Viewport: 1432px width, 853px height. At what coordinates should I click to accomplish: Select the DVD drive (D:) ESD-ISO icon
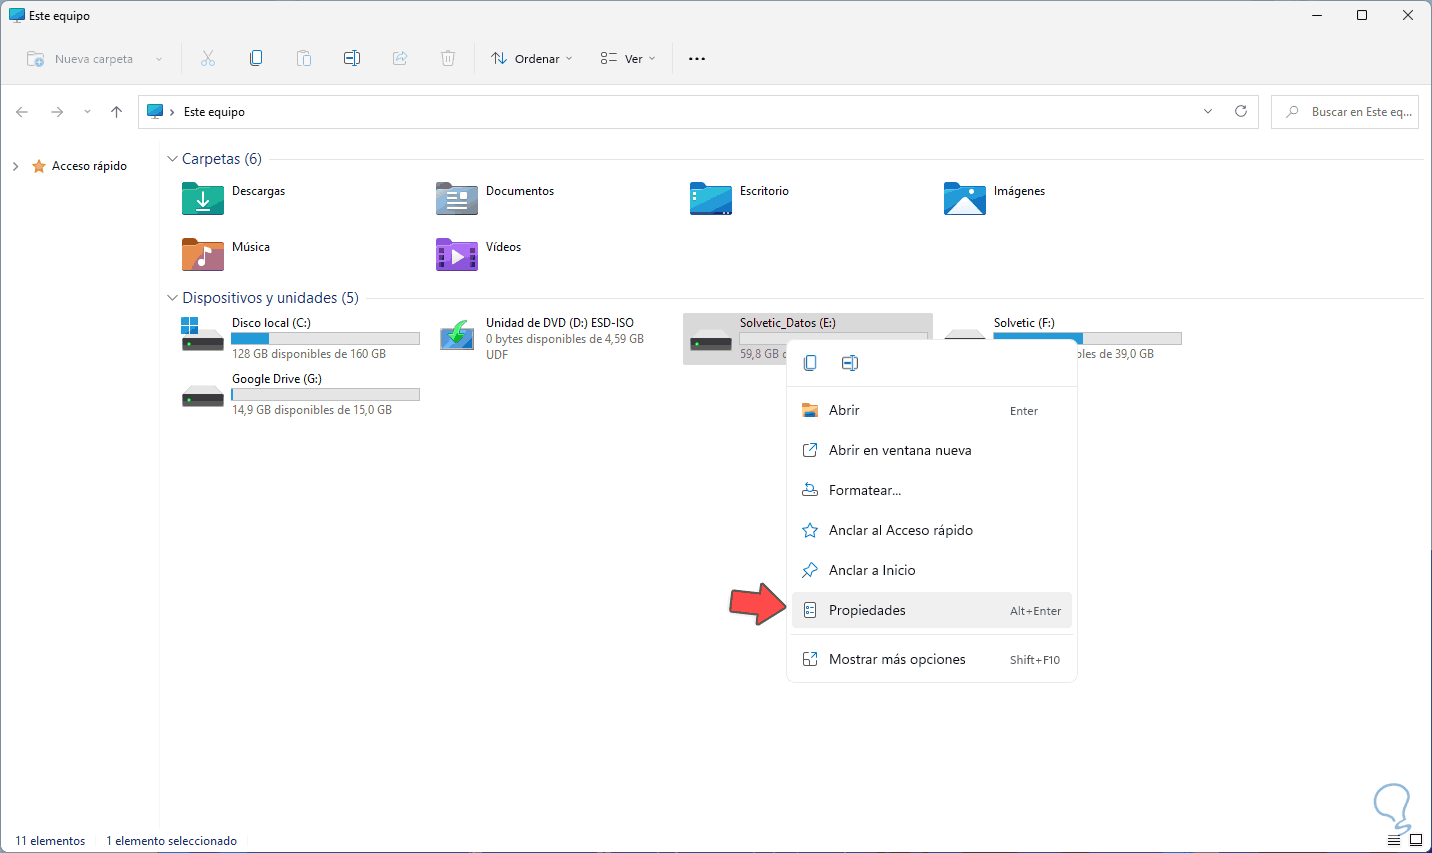click(x=457, y=335)
